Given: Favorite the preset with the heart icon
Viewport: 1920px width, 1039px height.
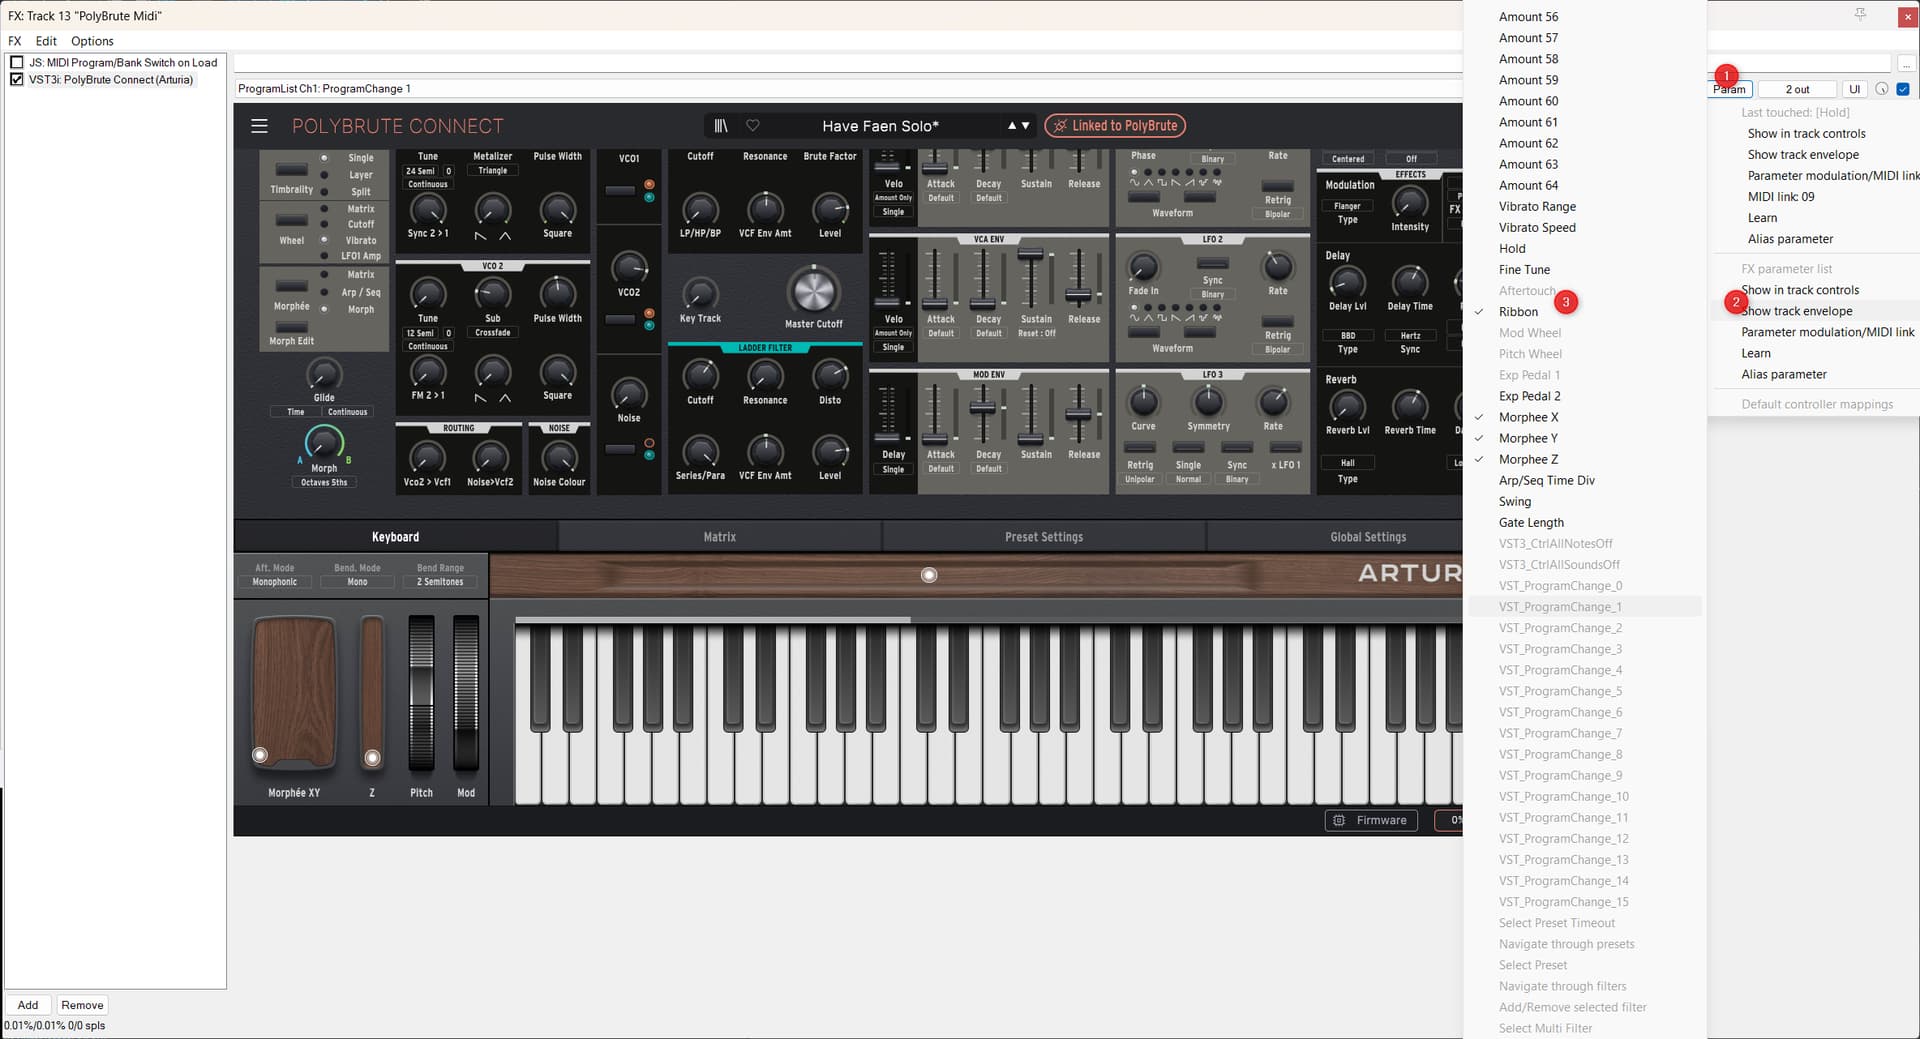Looking at the screenshot, I should pyautogui.click(x=753, y=126).
